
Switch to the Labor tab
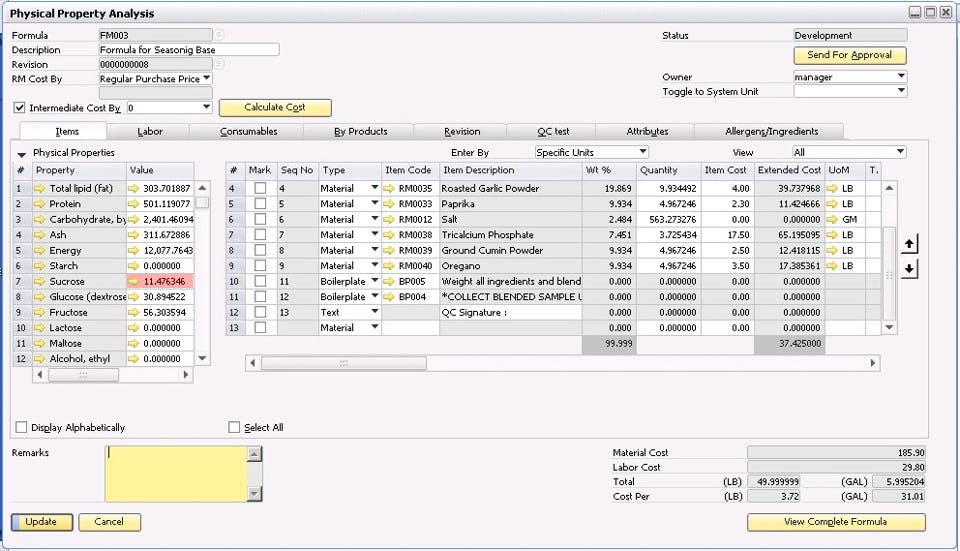(x=149, y=131)
